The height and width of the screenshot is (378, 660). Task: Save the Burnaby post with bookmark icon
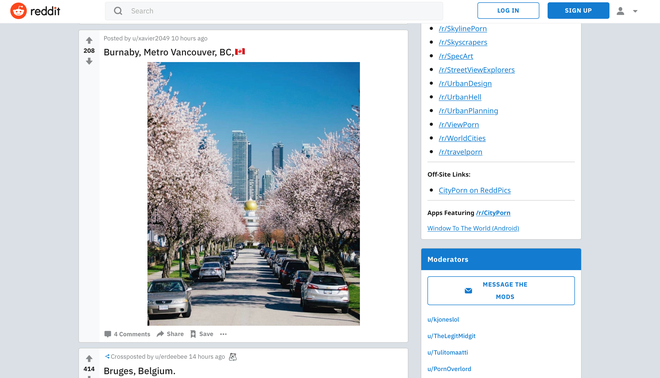click(x=202, y=334)
